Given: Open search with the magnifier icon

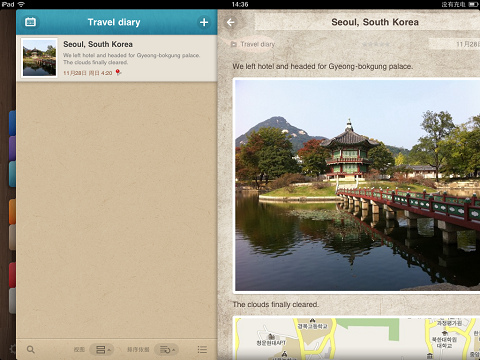Looking at the screenshot, I should coord(31,349).
